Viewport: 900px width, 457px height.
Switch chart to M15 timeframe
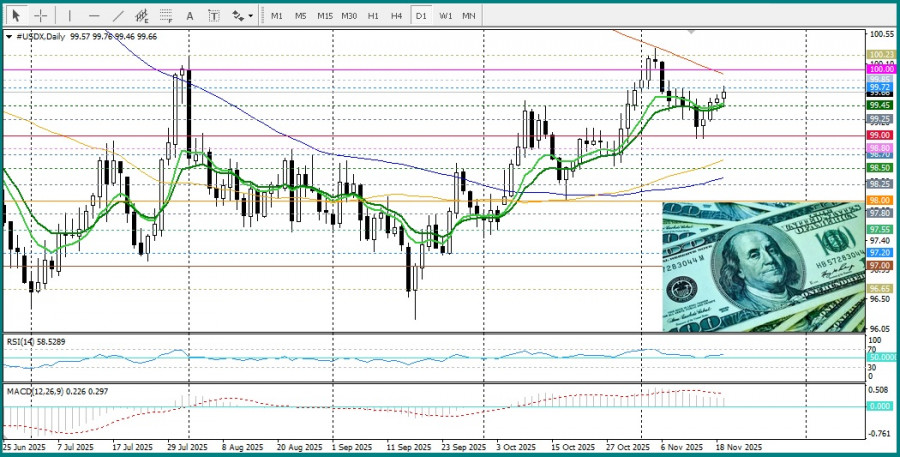click(x=325, y=16)
